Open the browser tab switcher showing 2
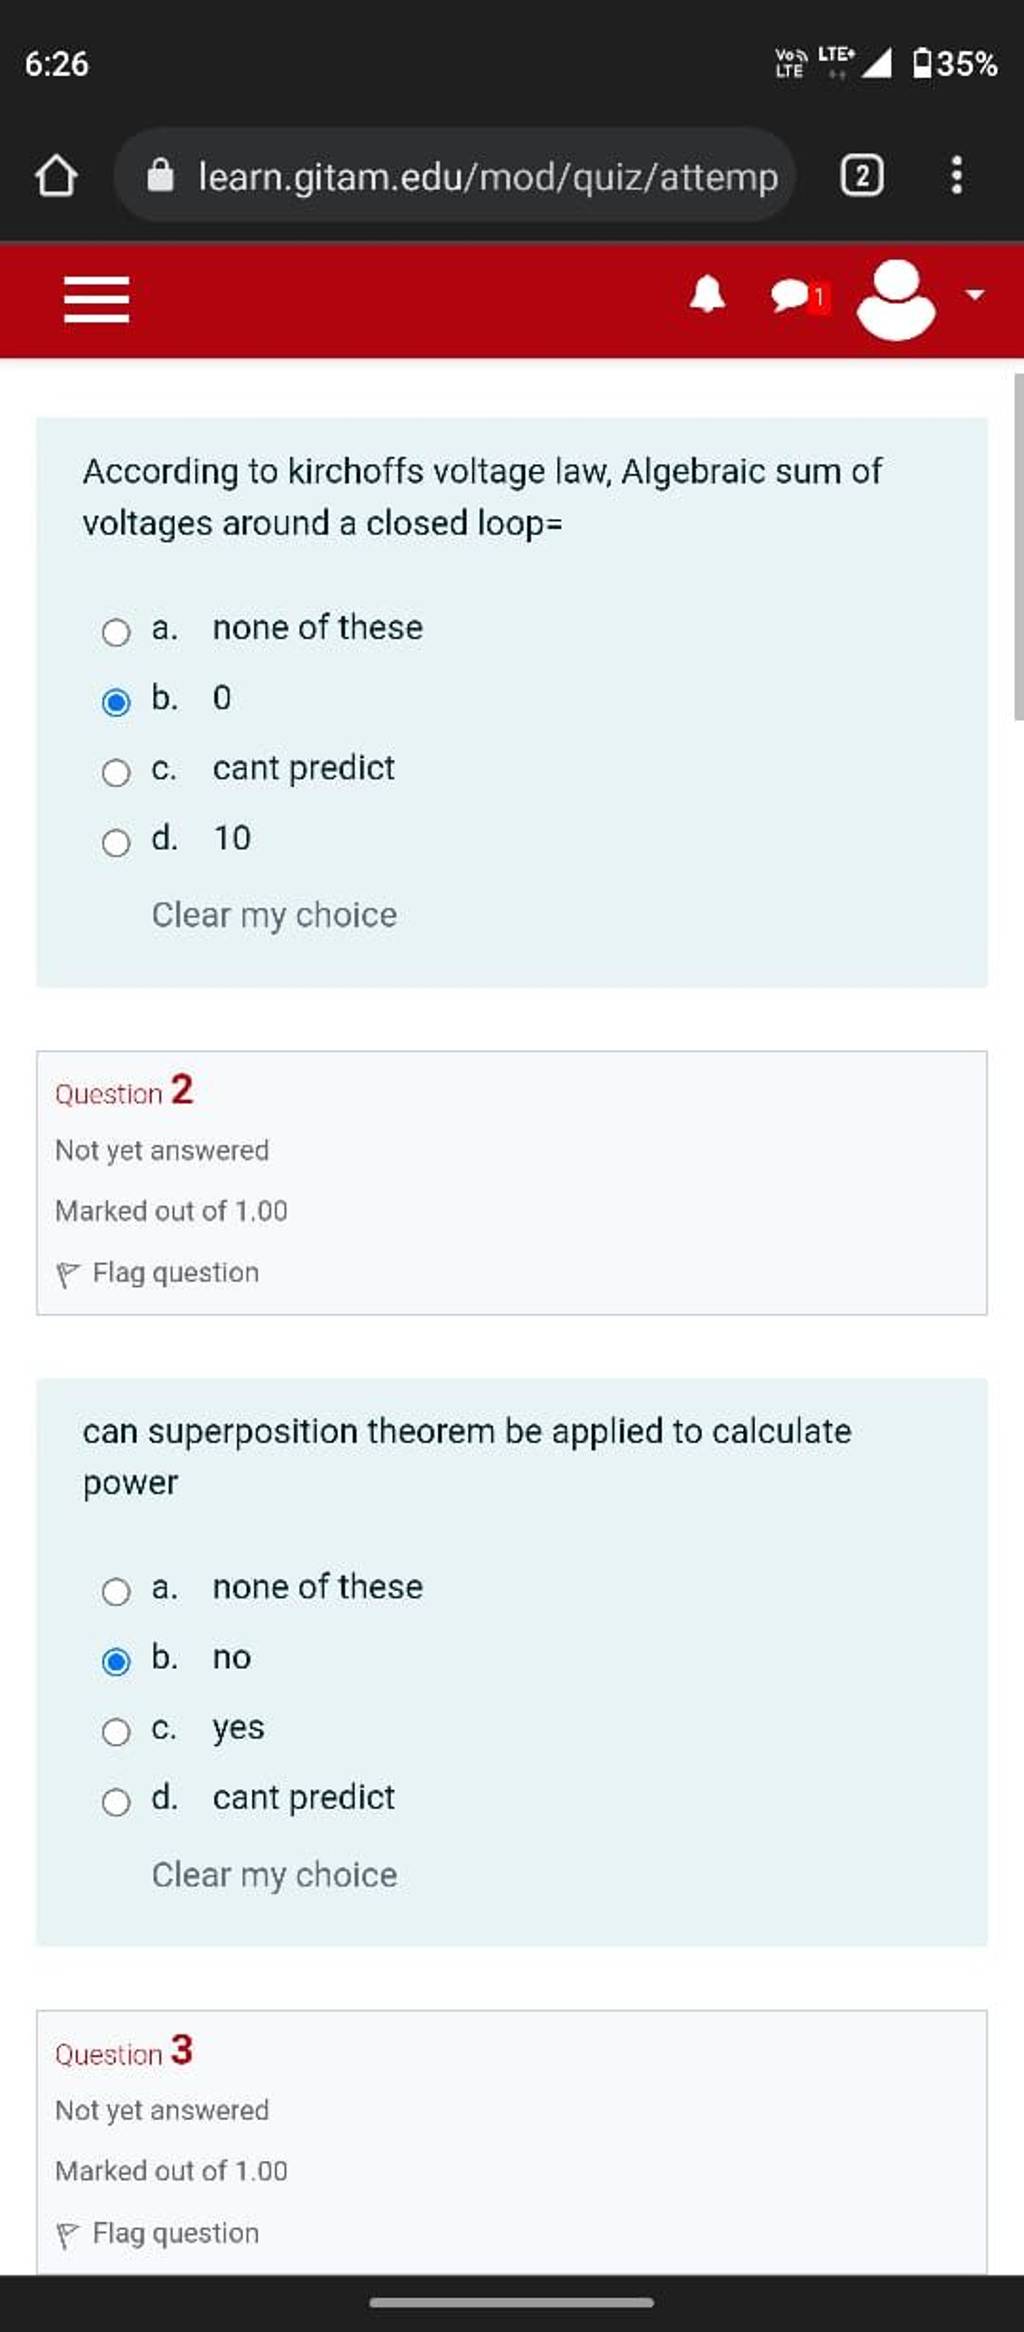Viewport: 1024px width, 2332px height. point(861,176)
